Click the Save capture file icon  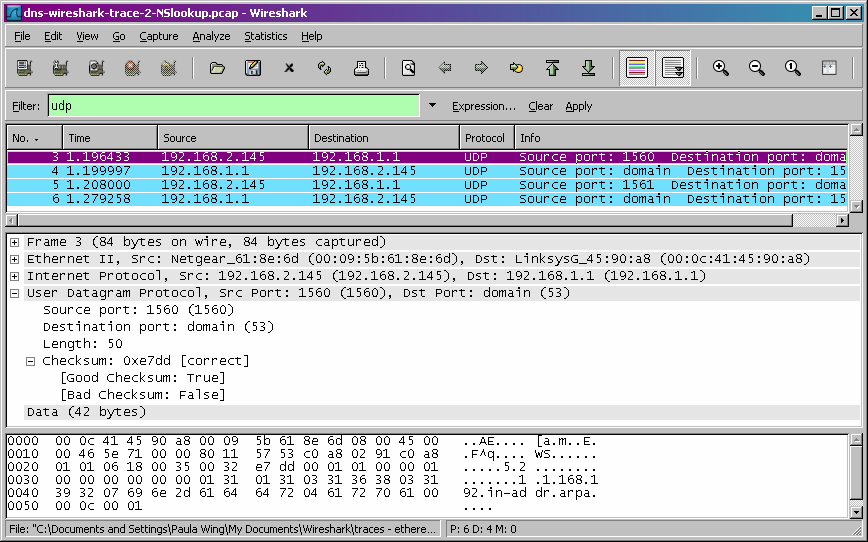pos(253,68)
